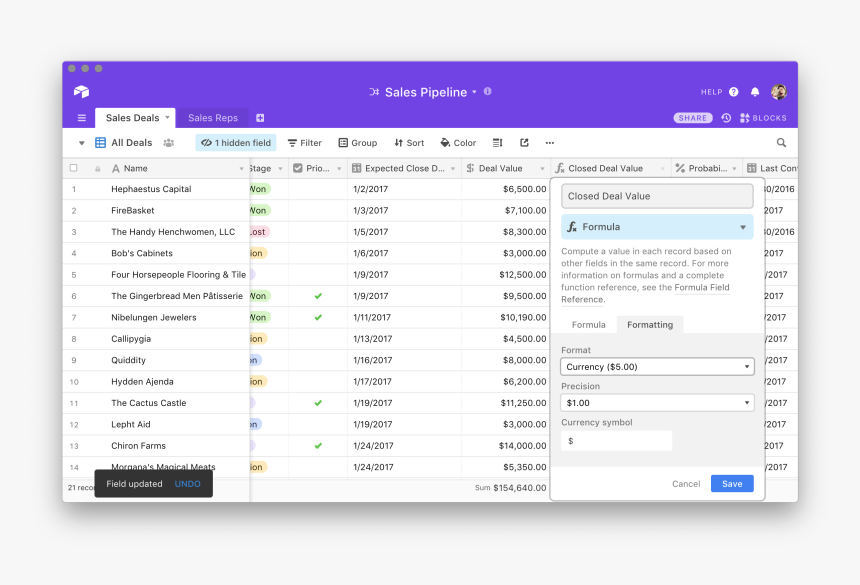
Task: Click the Currency symbol input field
Action: [616, 441]
